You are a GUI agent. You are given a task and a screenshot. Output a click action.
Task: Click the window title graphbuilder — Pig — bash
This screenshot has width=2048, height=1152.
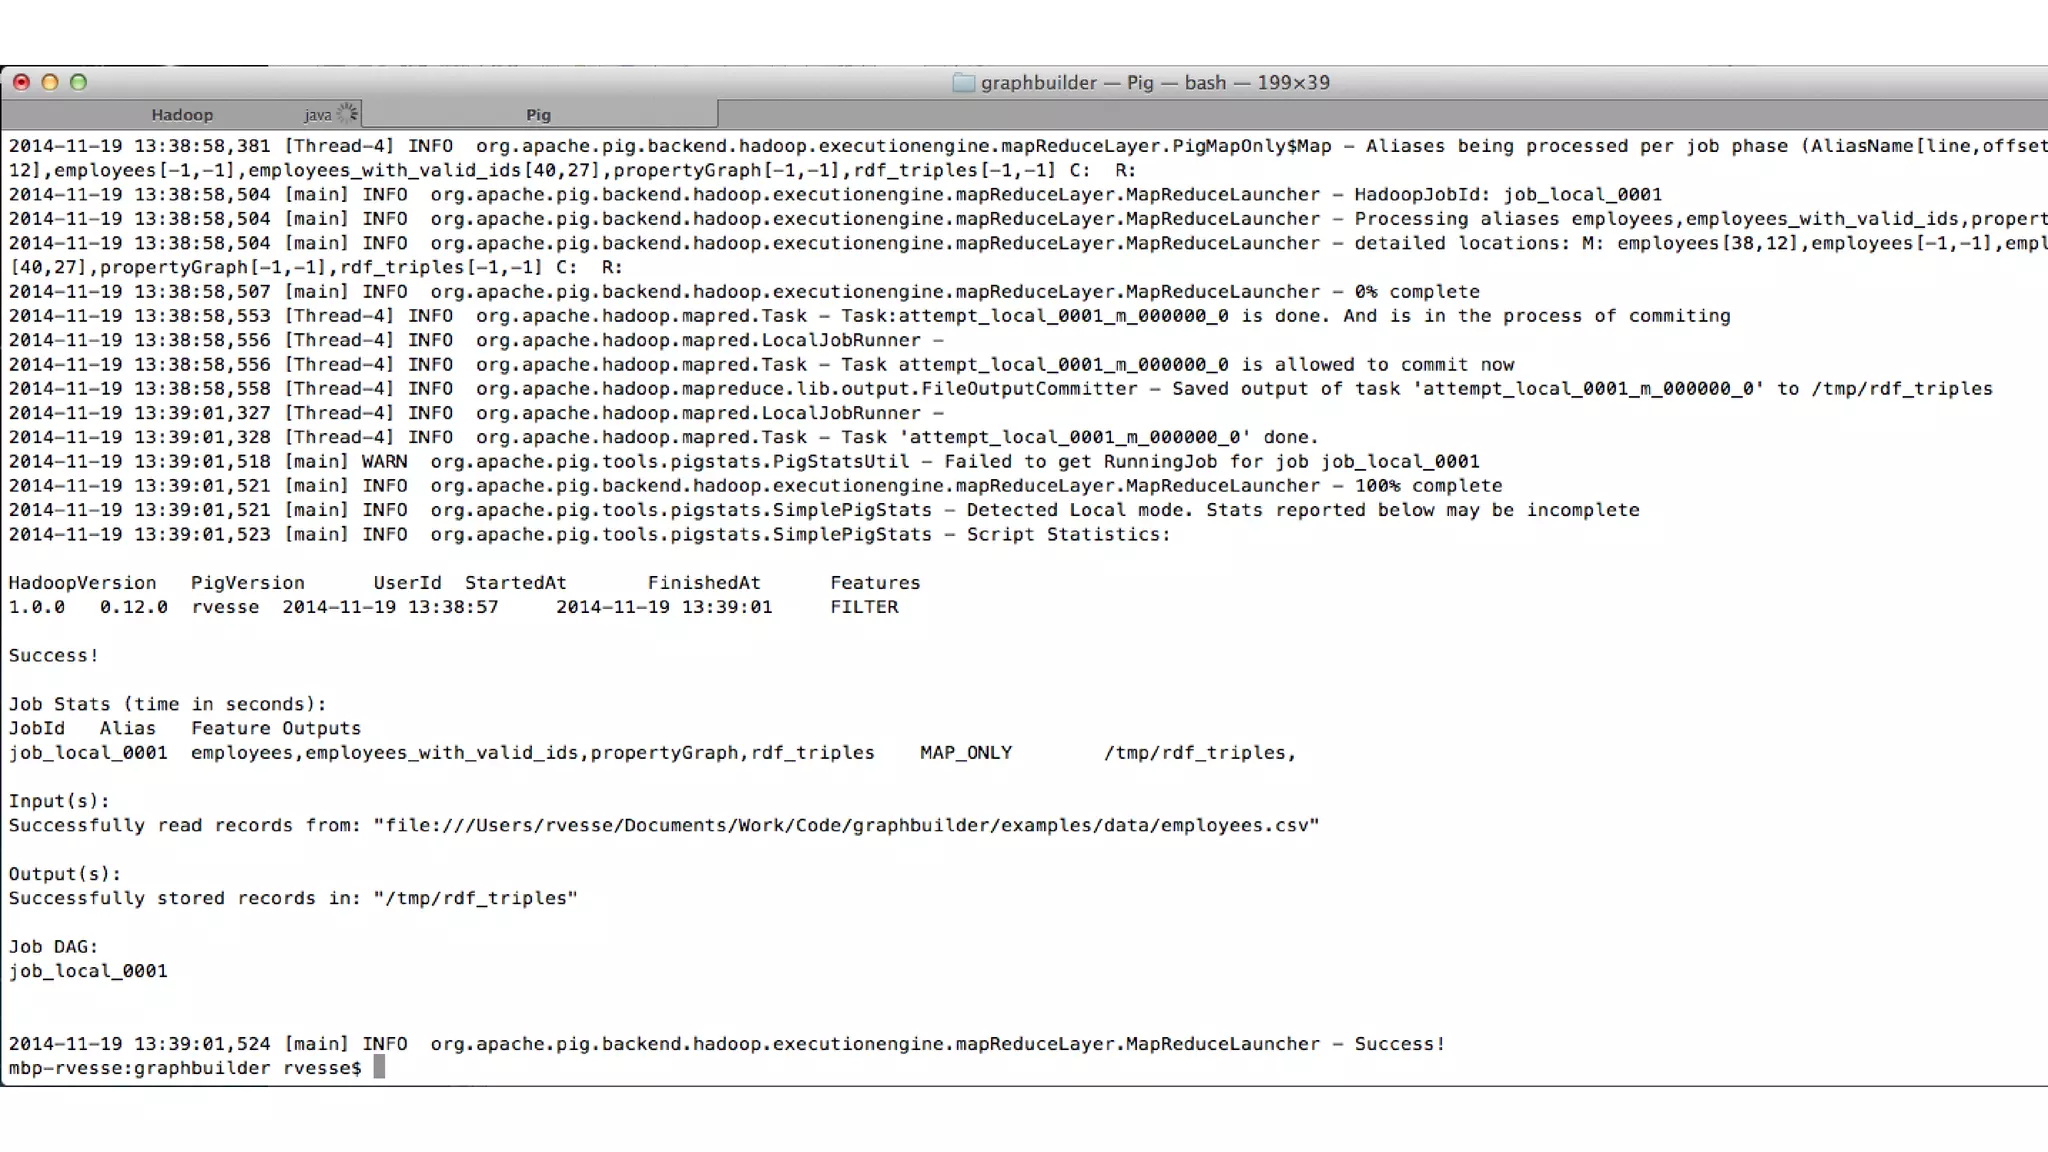click(x=1155, y=83)
